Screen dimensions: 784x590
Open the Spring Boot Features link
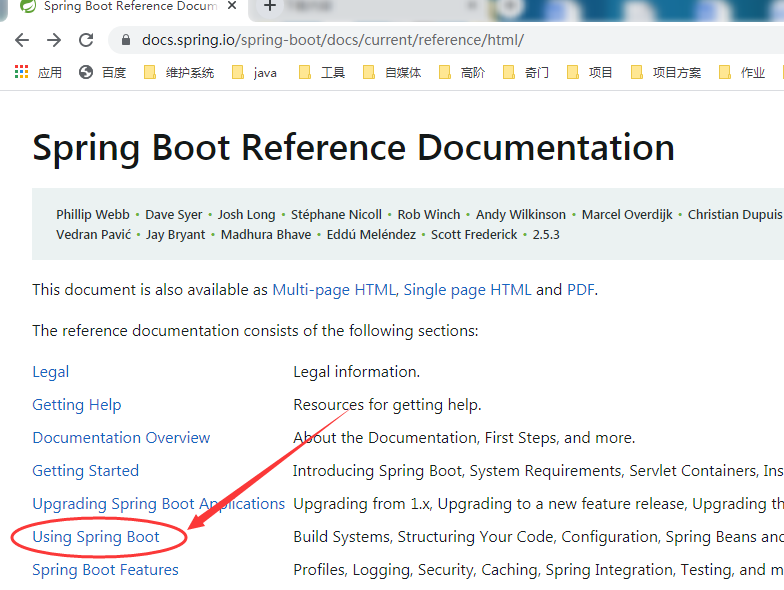coord(105,570)
